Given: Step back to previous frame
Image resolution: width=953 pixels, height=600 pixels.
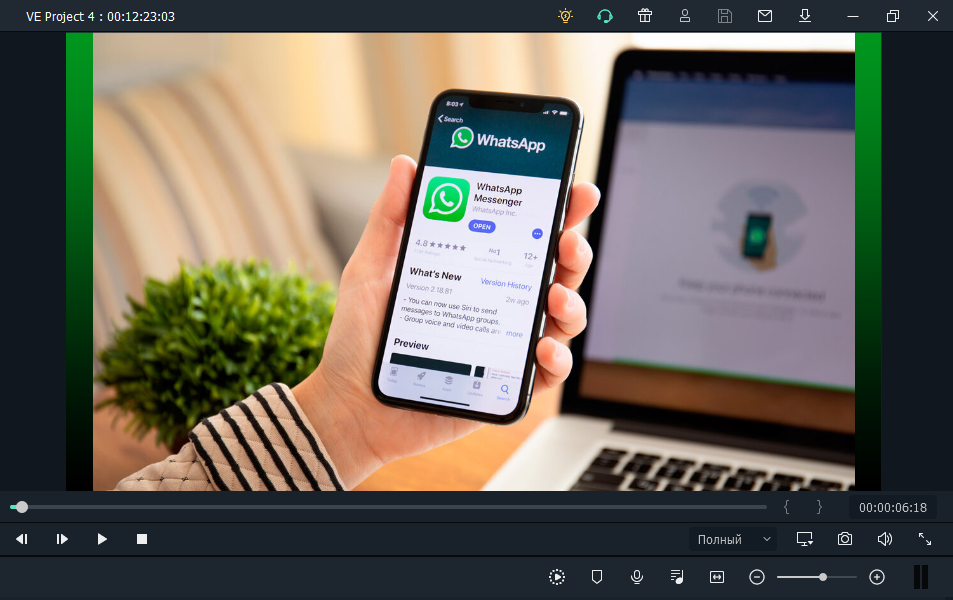Looking at the screenshot, I should pos(22,539).
